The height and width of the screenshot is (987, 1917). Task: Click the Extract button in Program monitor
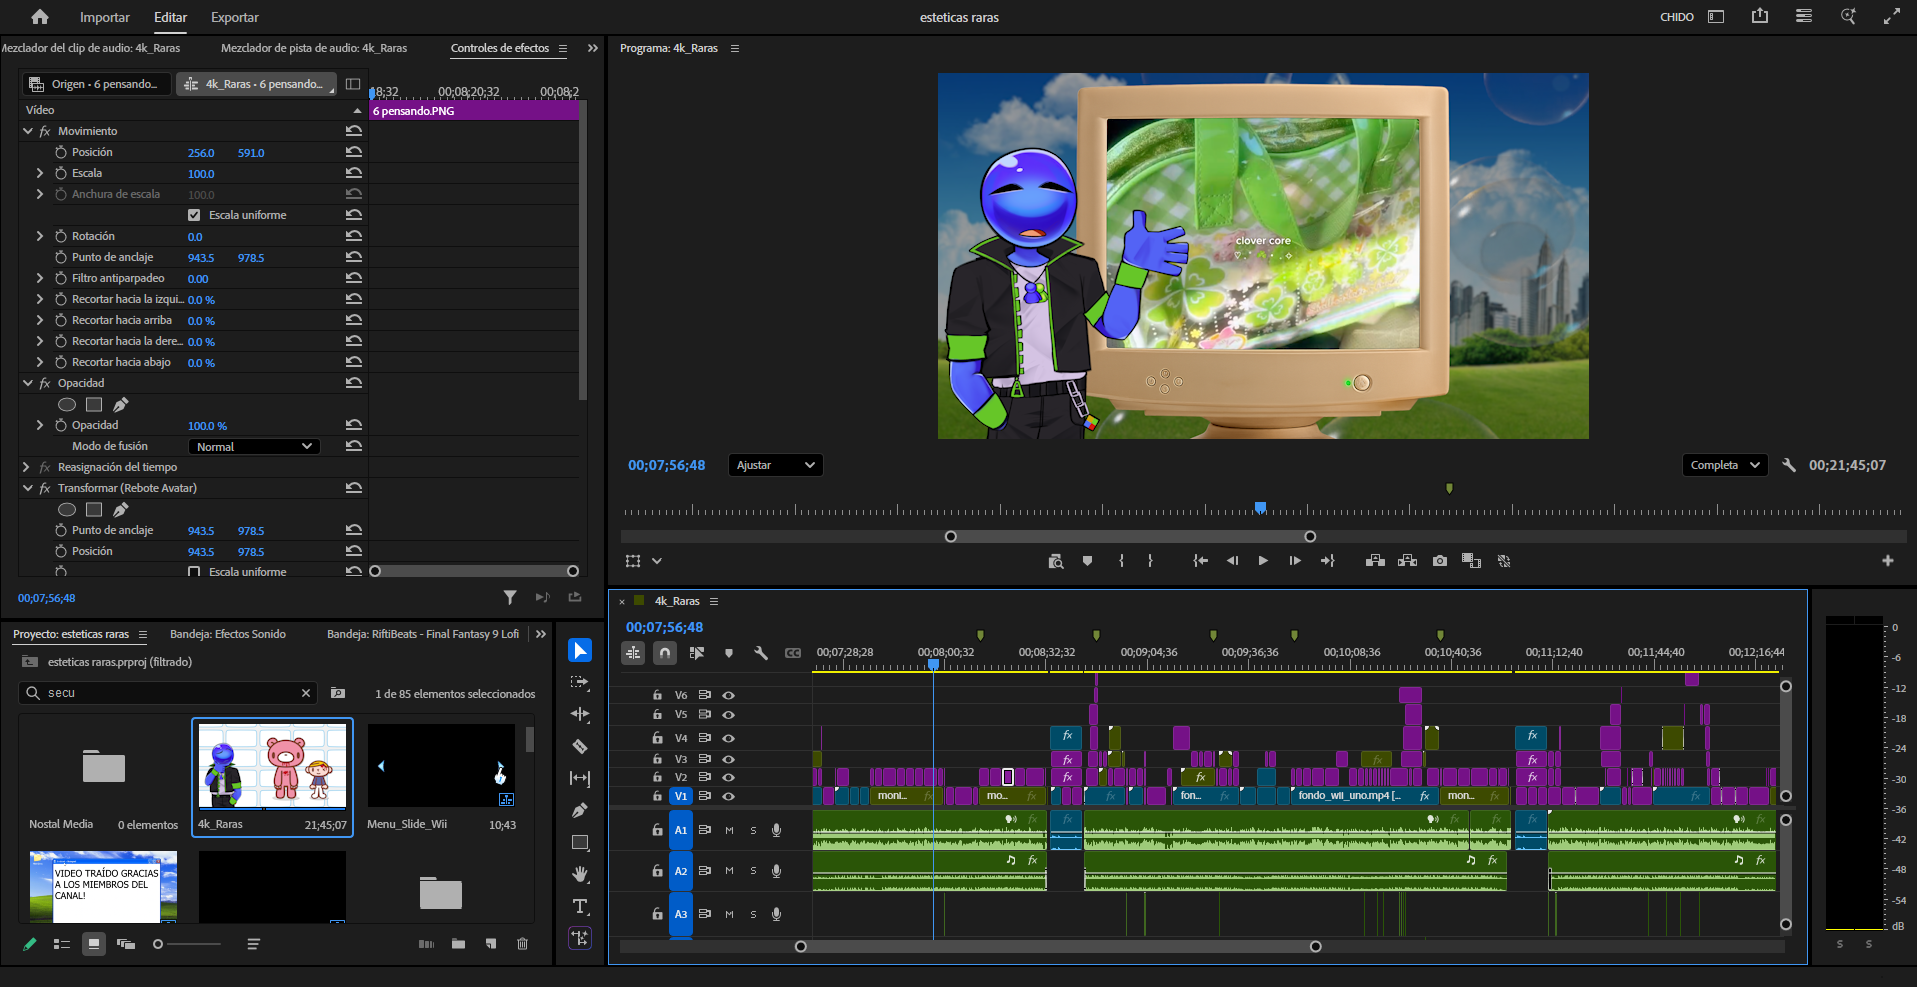1407,561
